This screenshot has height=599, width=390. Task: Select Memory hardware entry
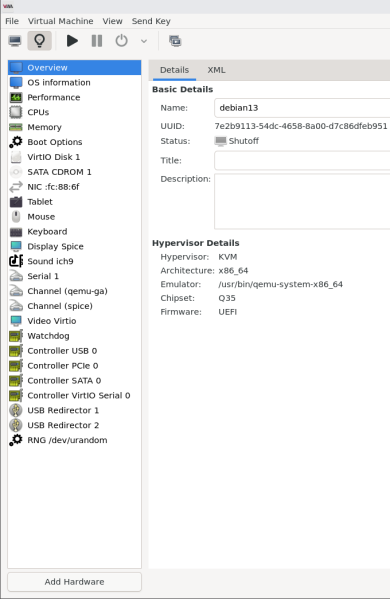(74, 127)
